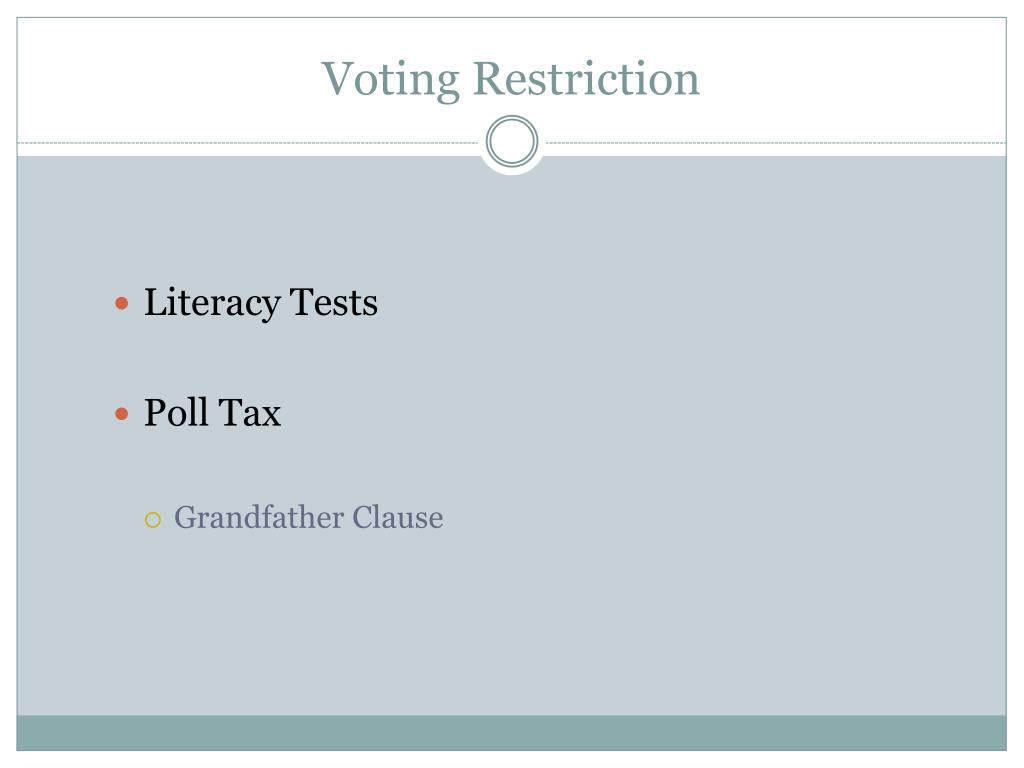Click the orange bullet beside Literacy Tests
This screenshot has height=768, width=1024.
coord(121,303)
